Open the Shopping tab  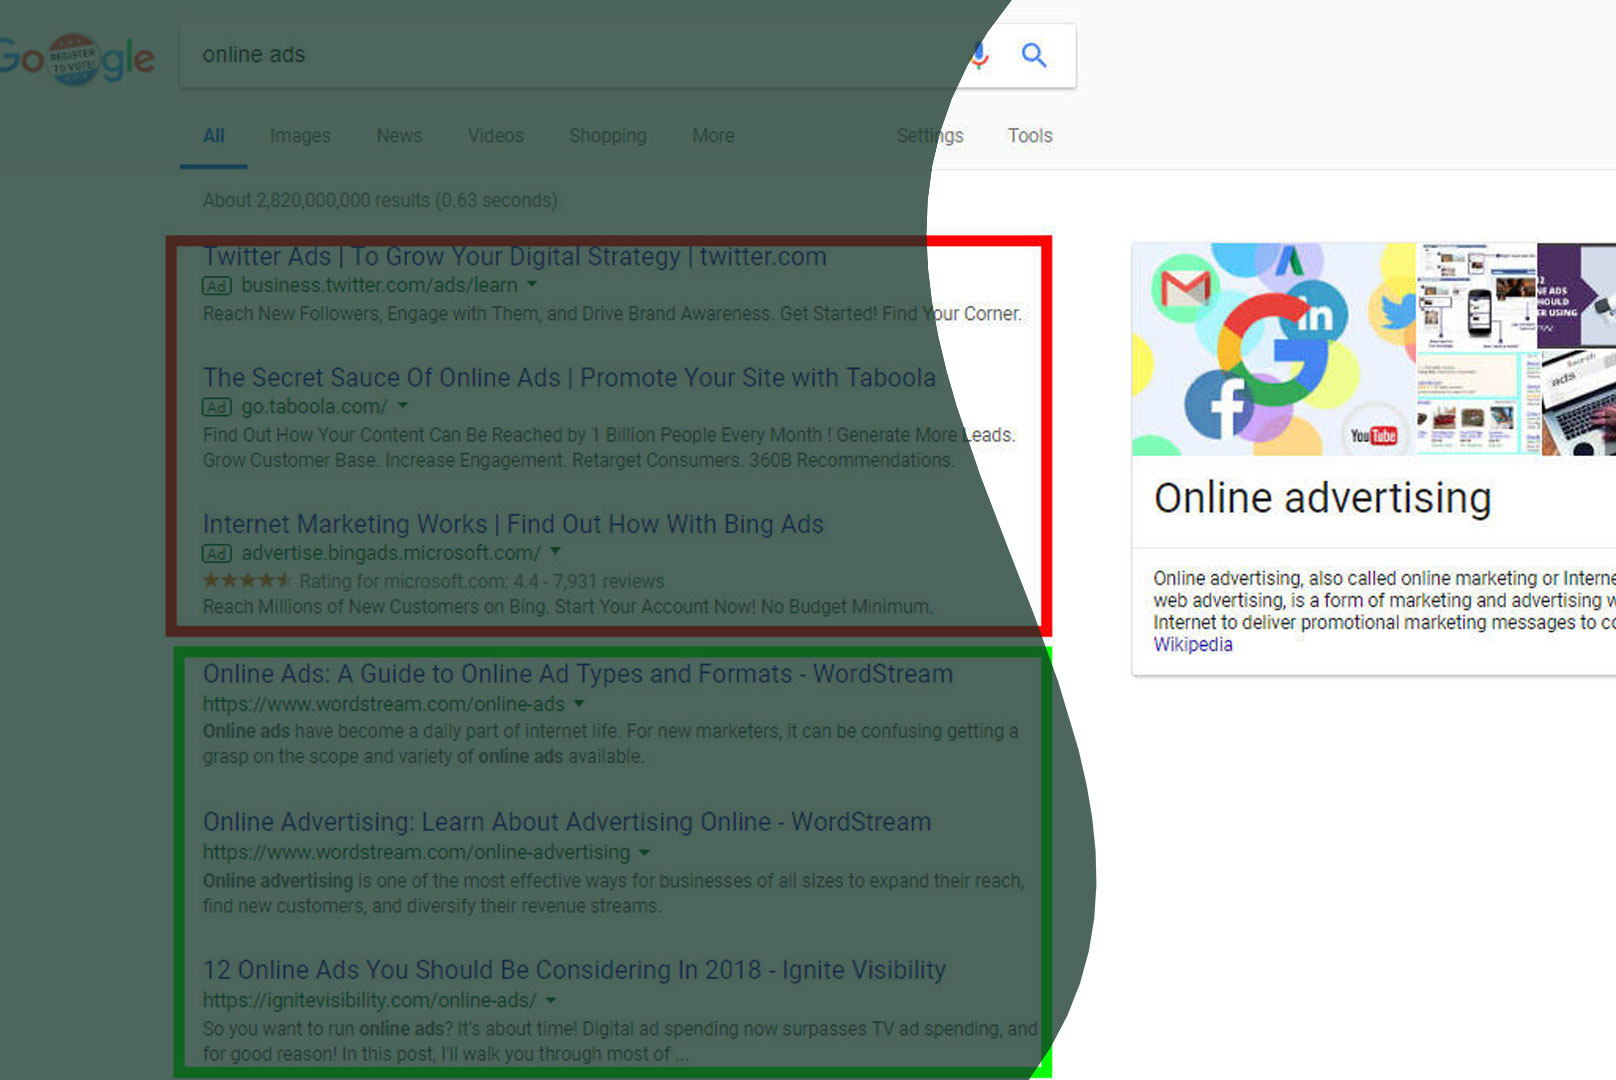click(608, 135)
